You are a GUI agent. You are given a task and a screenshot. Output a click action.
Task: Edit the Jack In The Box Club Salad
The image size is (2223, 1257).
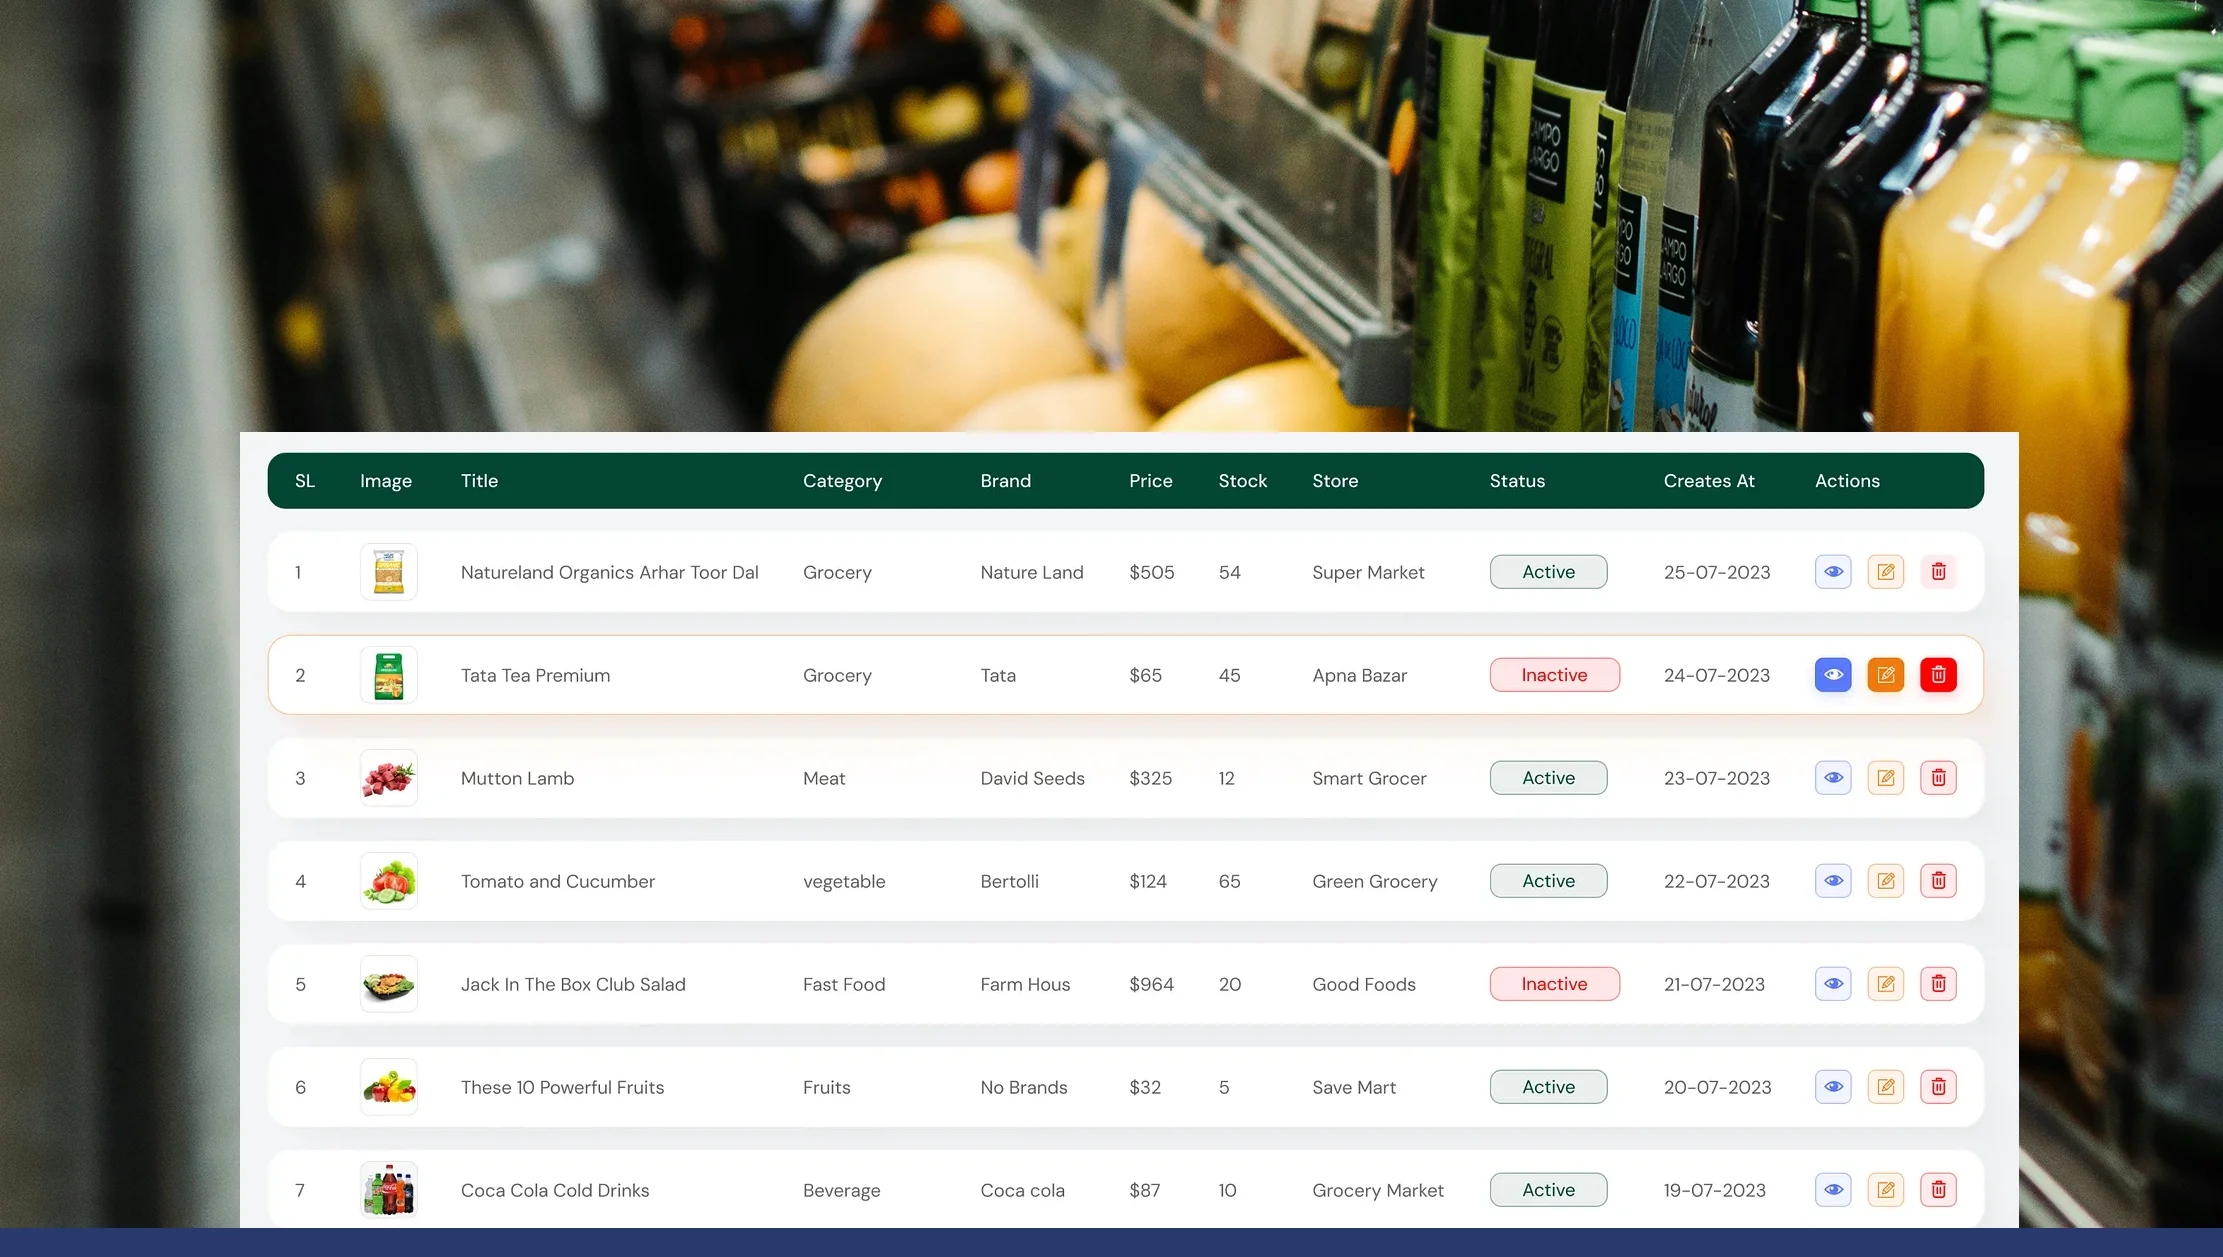click(1885, 983)
